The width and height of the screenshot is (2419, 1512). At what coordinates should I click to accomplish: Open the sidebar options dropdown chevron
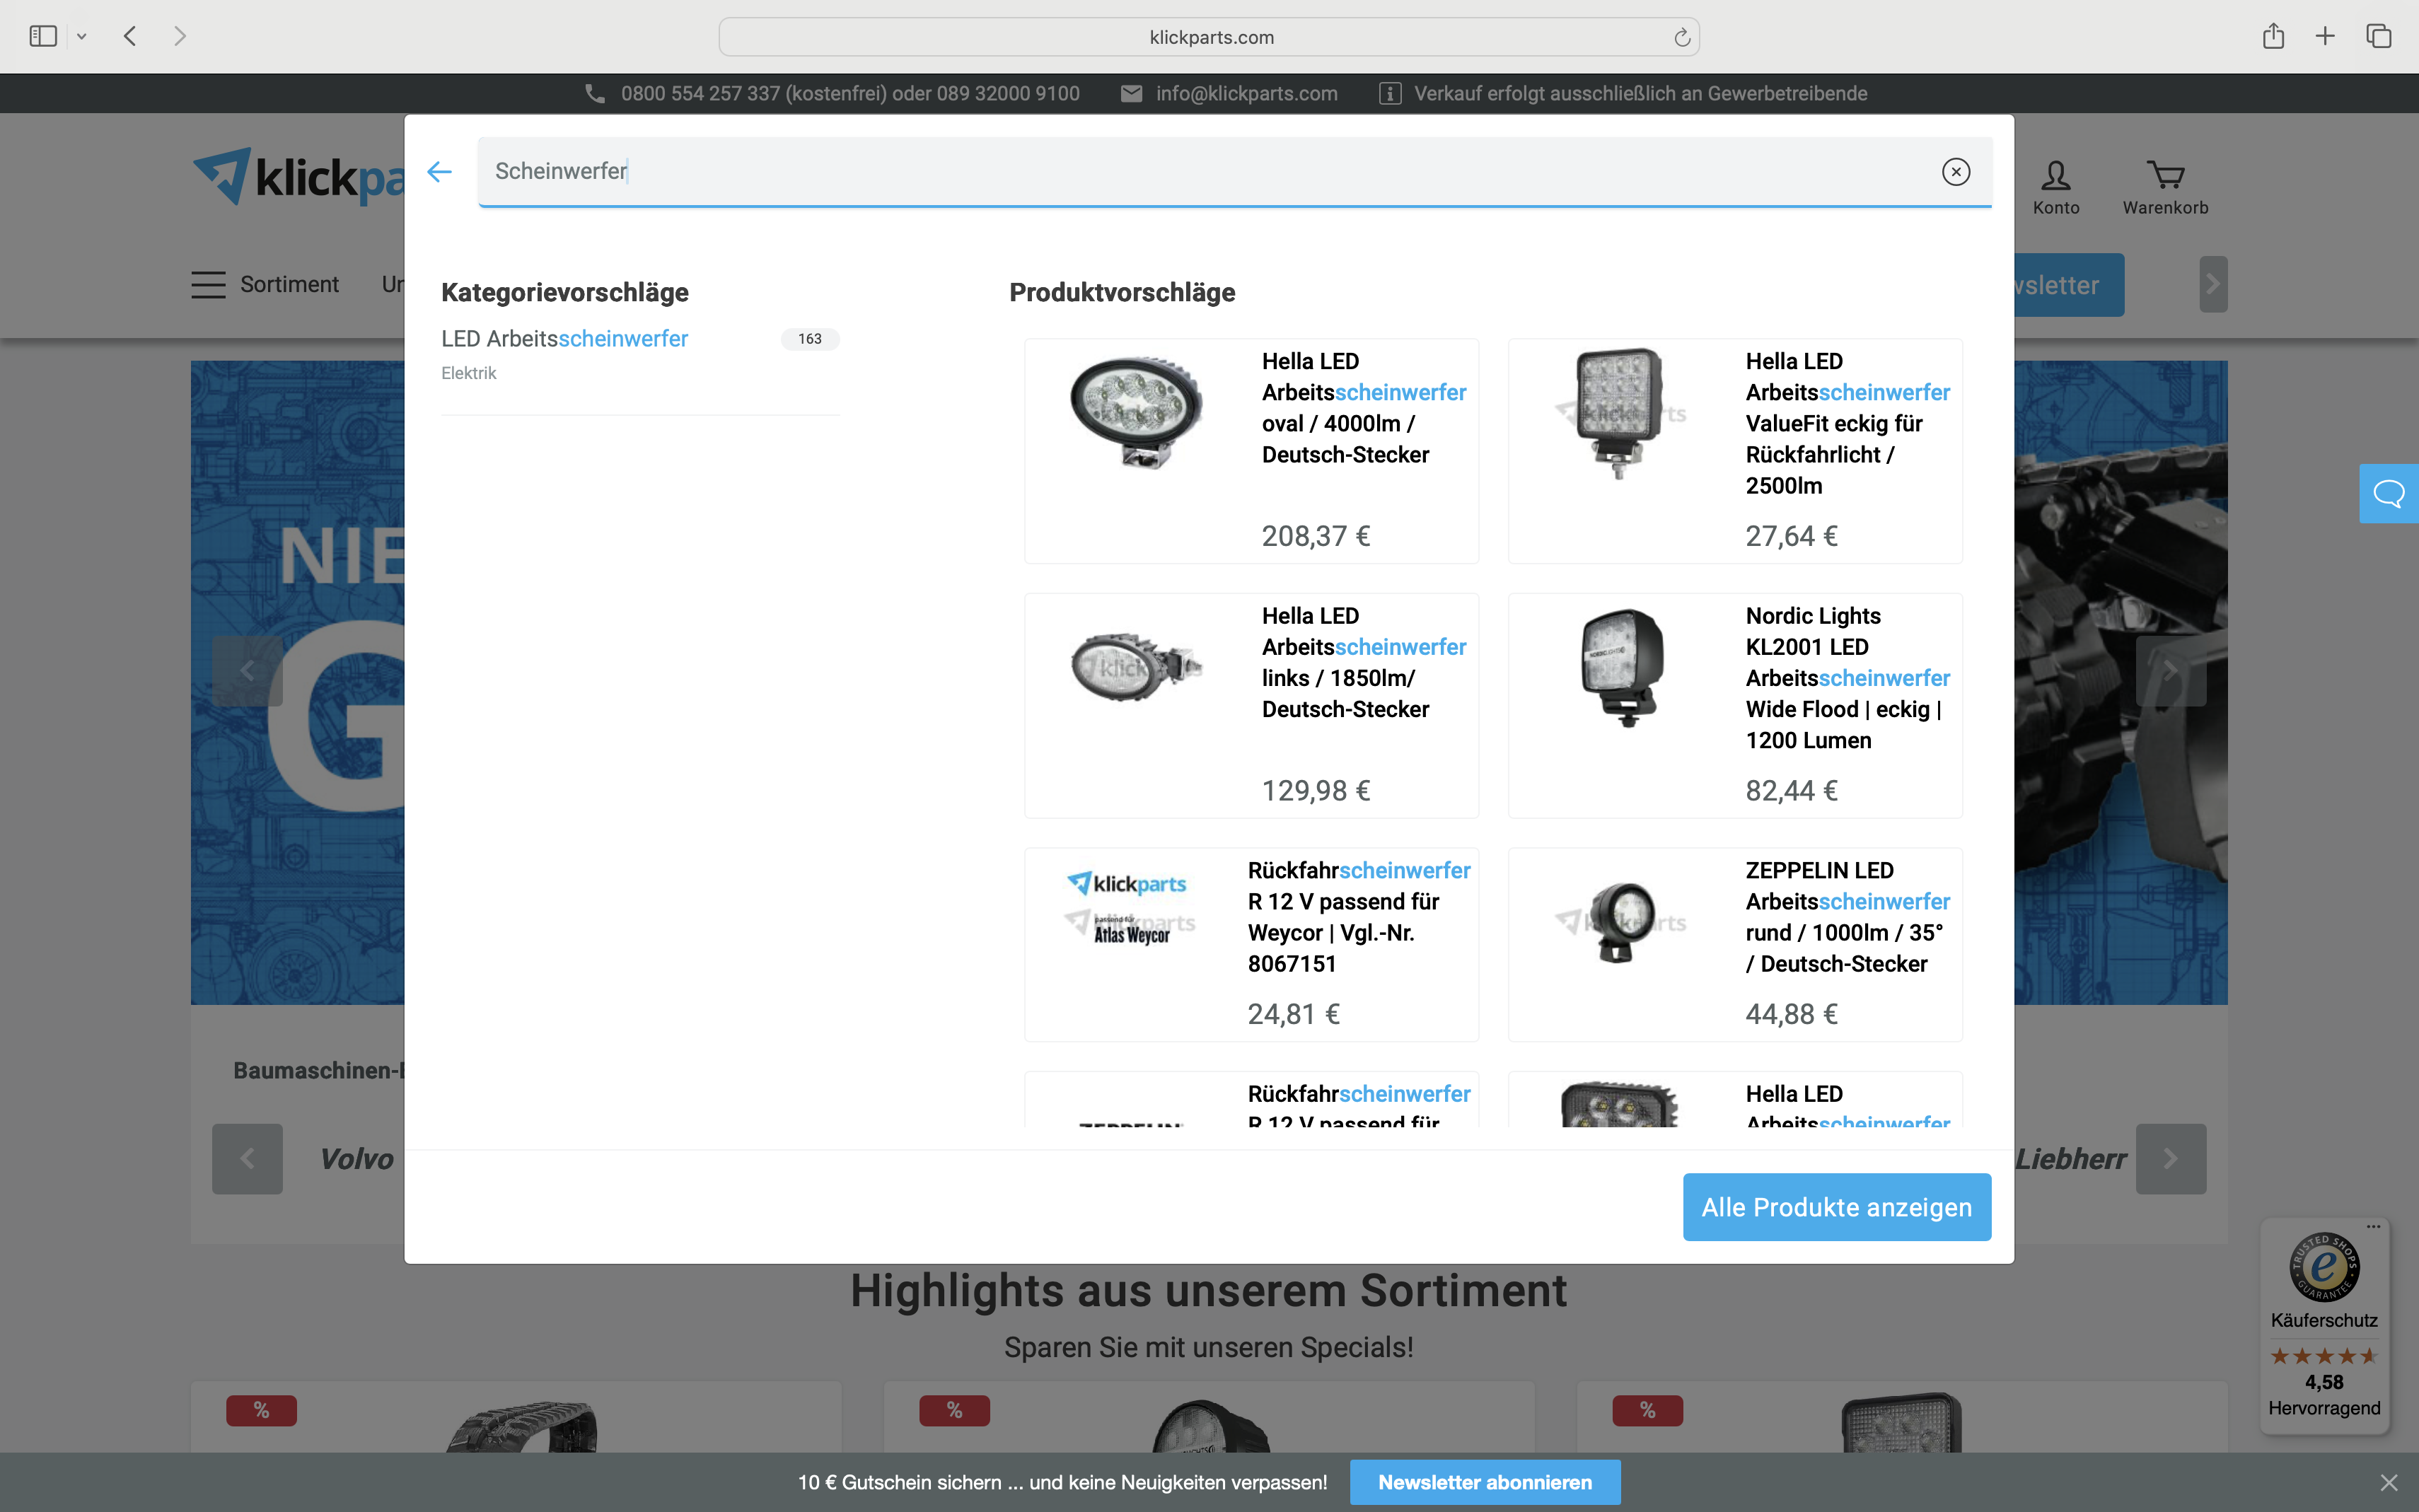(82, 37)
